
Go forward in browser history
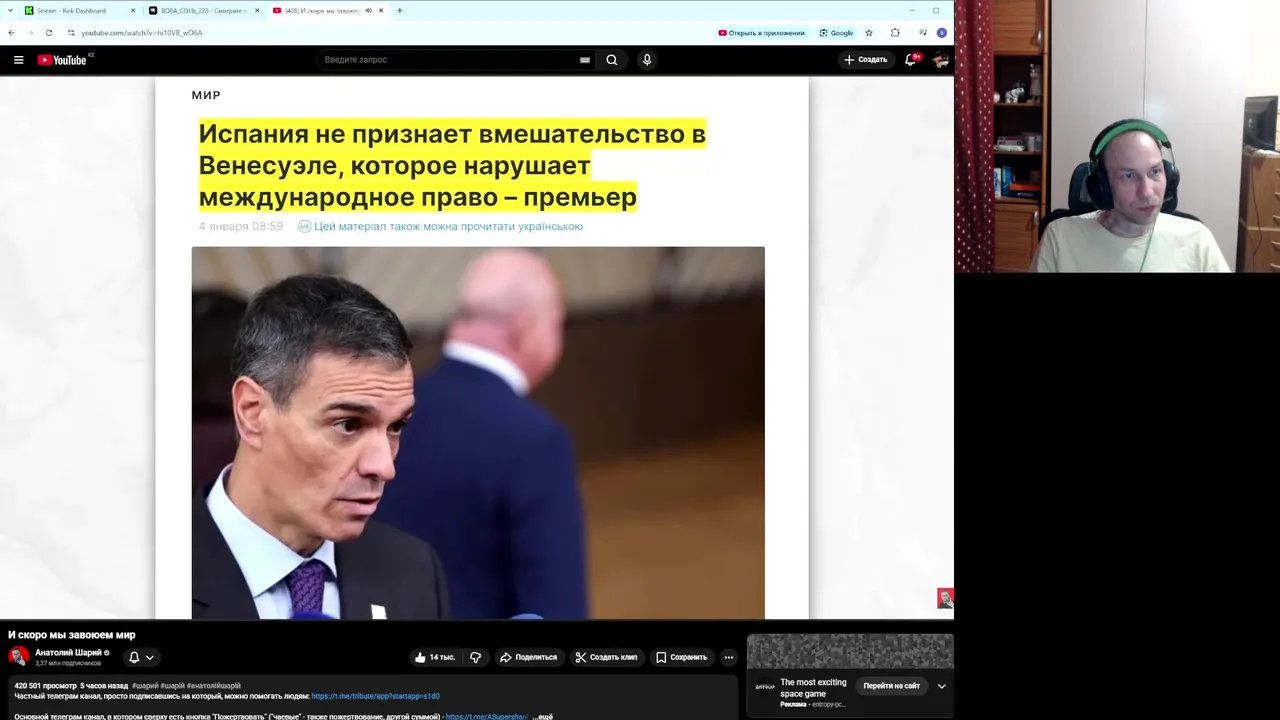coord(29,33)
